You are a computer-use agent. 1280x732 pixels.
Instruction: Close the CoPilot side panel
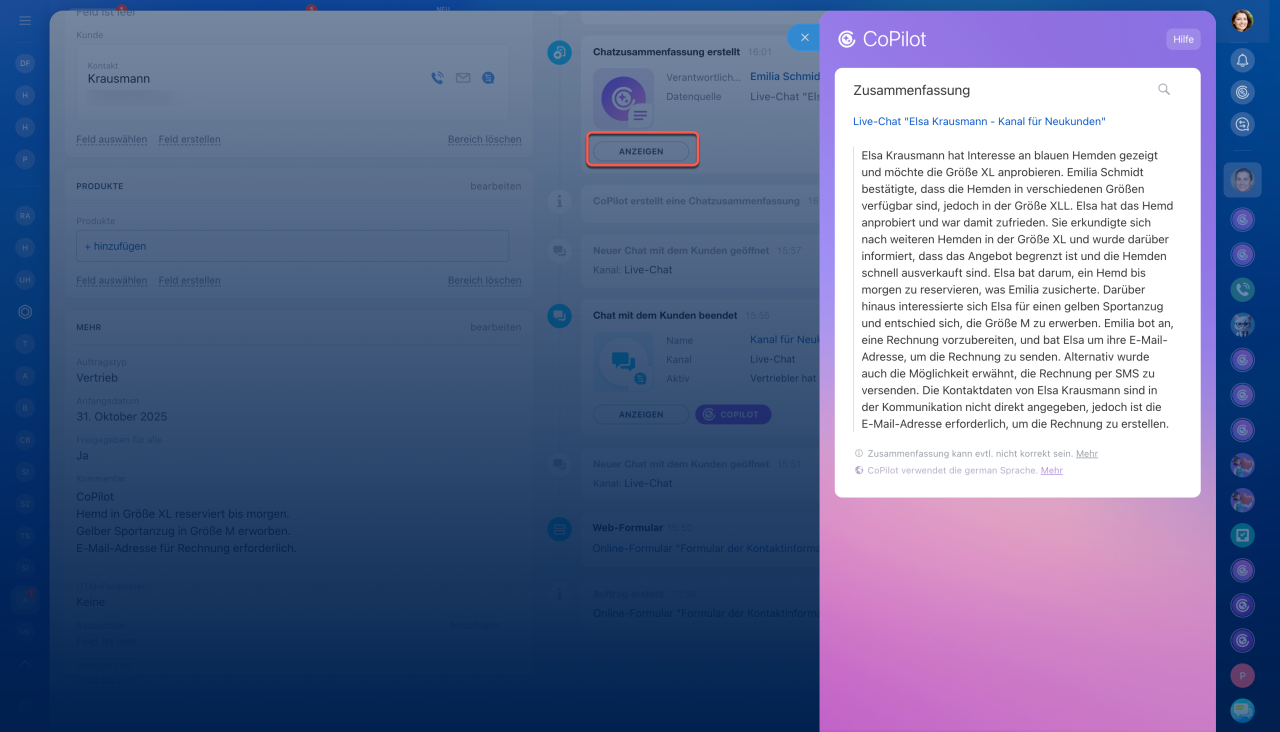[804, 38]
